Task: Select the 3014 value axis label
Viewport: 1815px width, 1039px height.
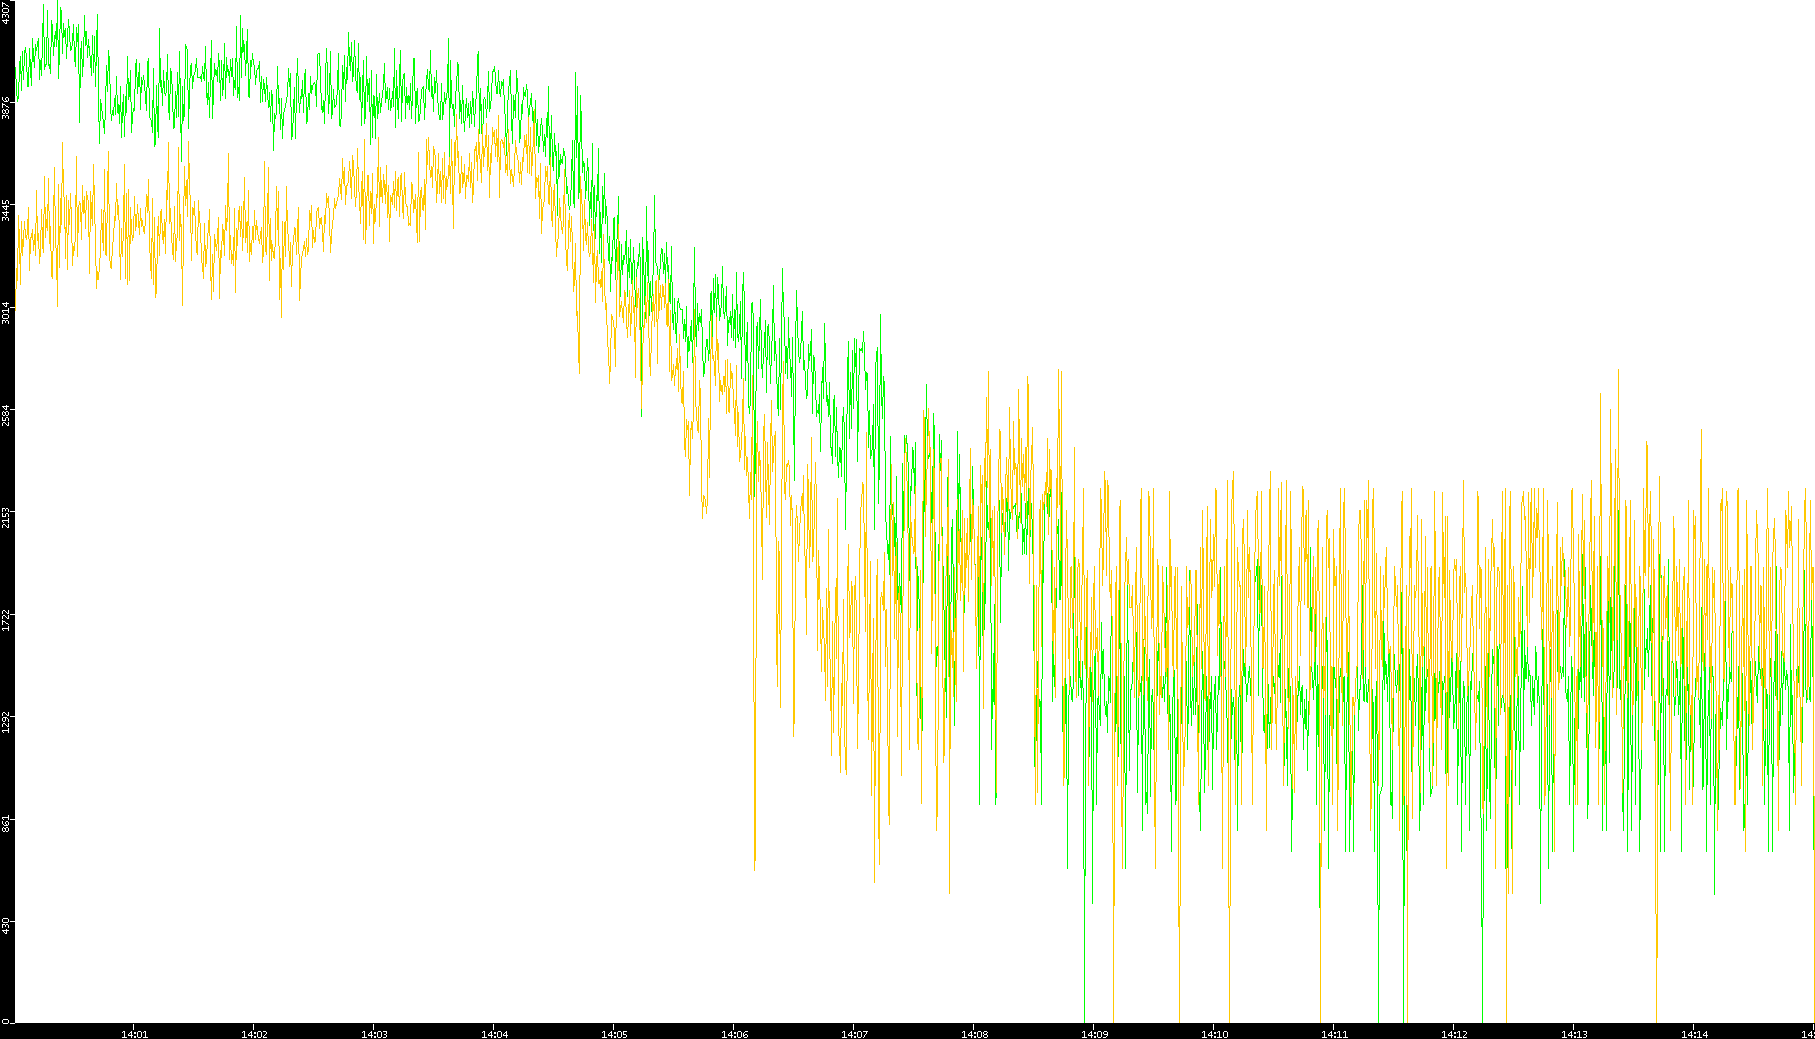Action: 7,312
